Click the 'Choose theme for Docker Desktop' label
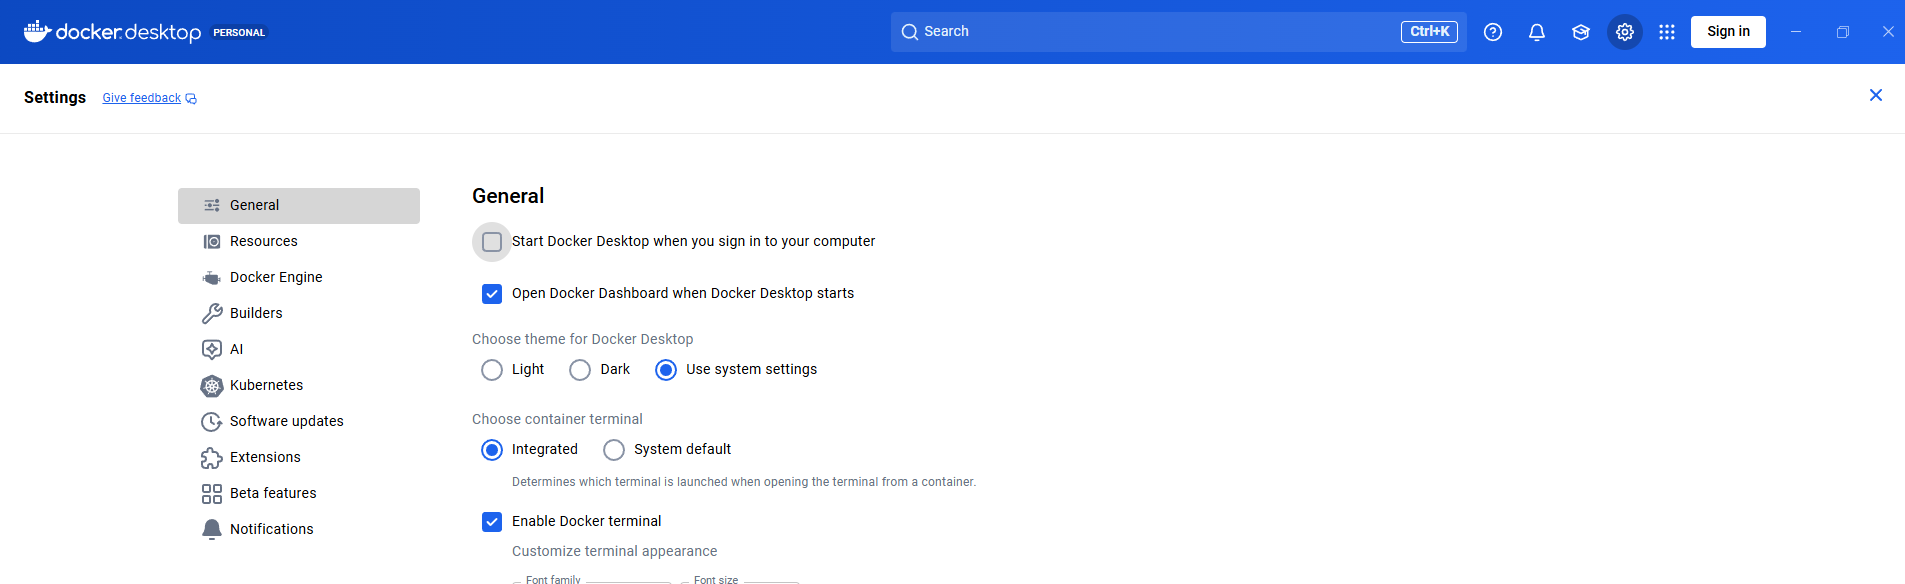This screenshot has height=584, width=1905. coord(582,339)
